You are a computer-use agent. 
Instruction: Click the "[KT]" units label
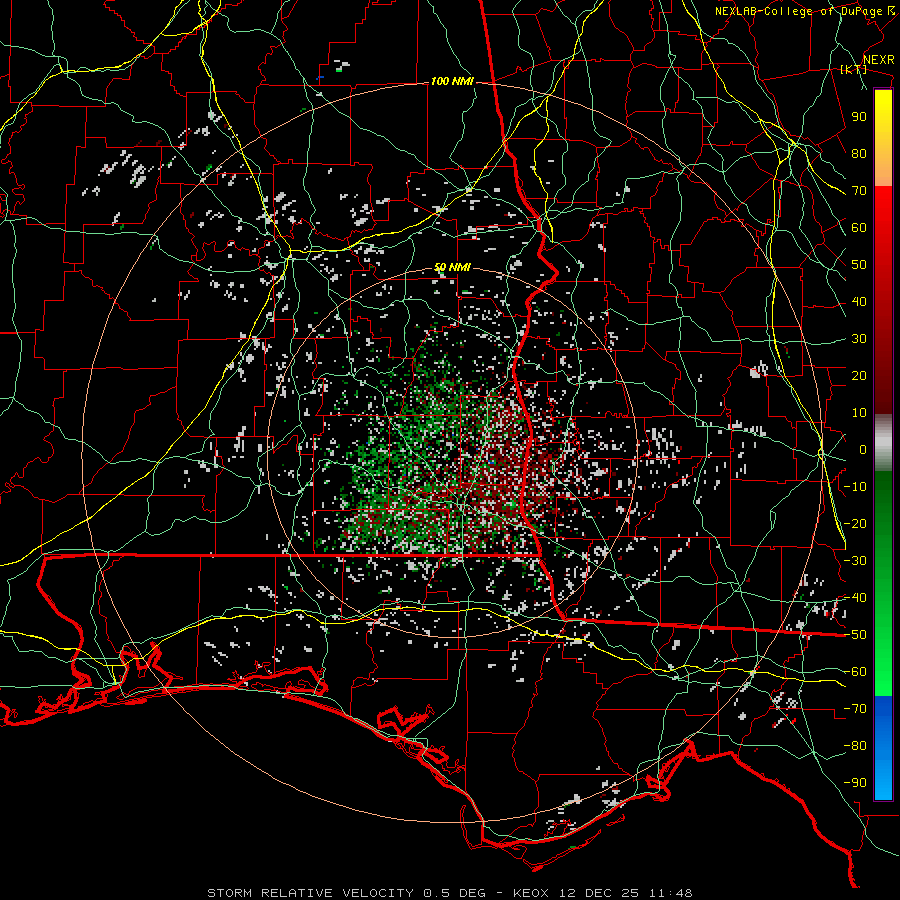pos(853,69)
